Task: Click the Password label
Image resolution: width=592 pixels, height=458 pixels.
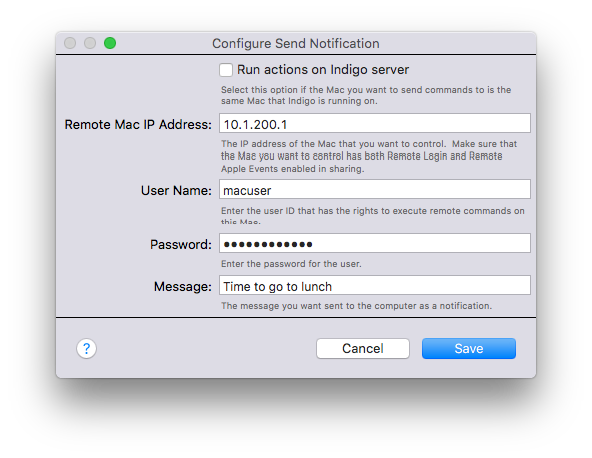Action: point(181,245)
